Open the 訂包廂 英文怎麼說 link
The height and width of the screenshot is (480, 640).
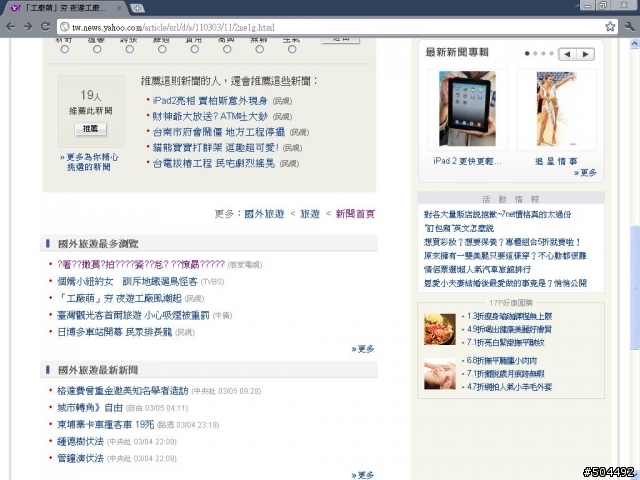(x=459, y=228)
